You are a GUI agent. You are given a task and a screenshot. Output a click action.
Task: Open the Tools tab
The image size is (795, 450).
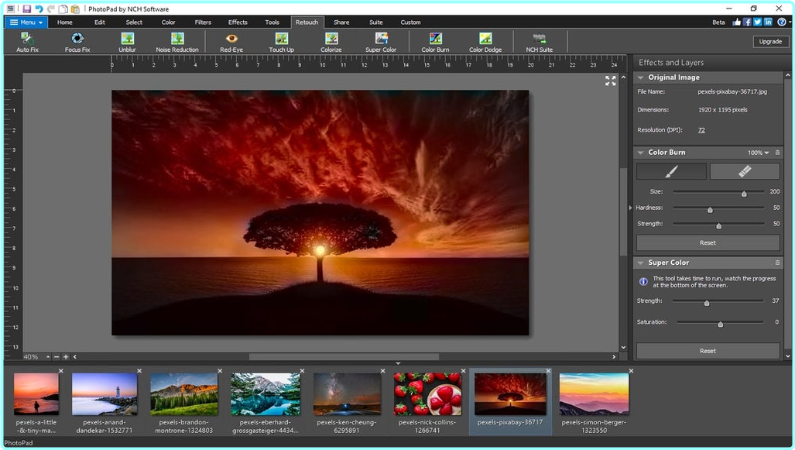pyautogui.click(x=272, y=22)
